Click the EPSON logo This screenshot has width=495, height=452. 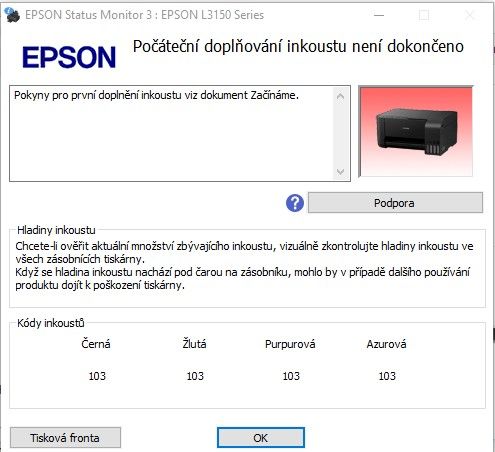pyautogui.click(x=69, y=57)
